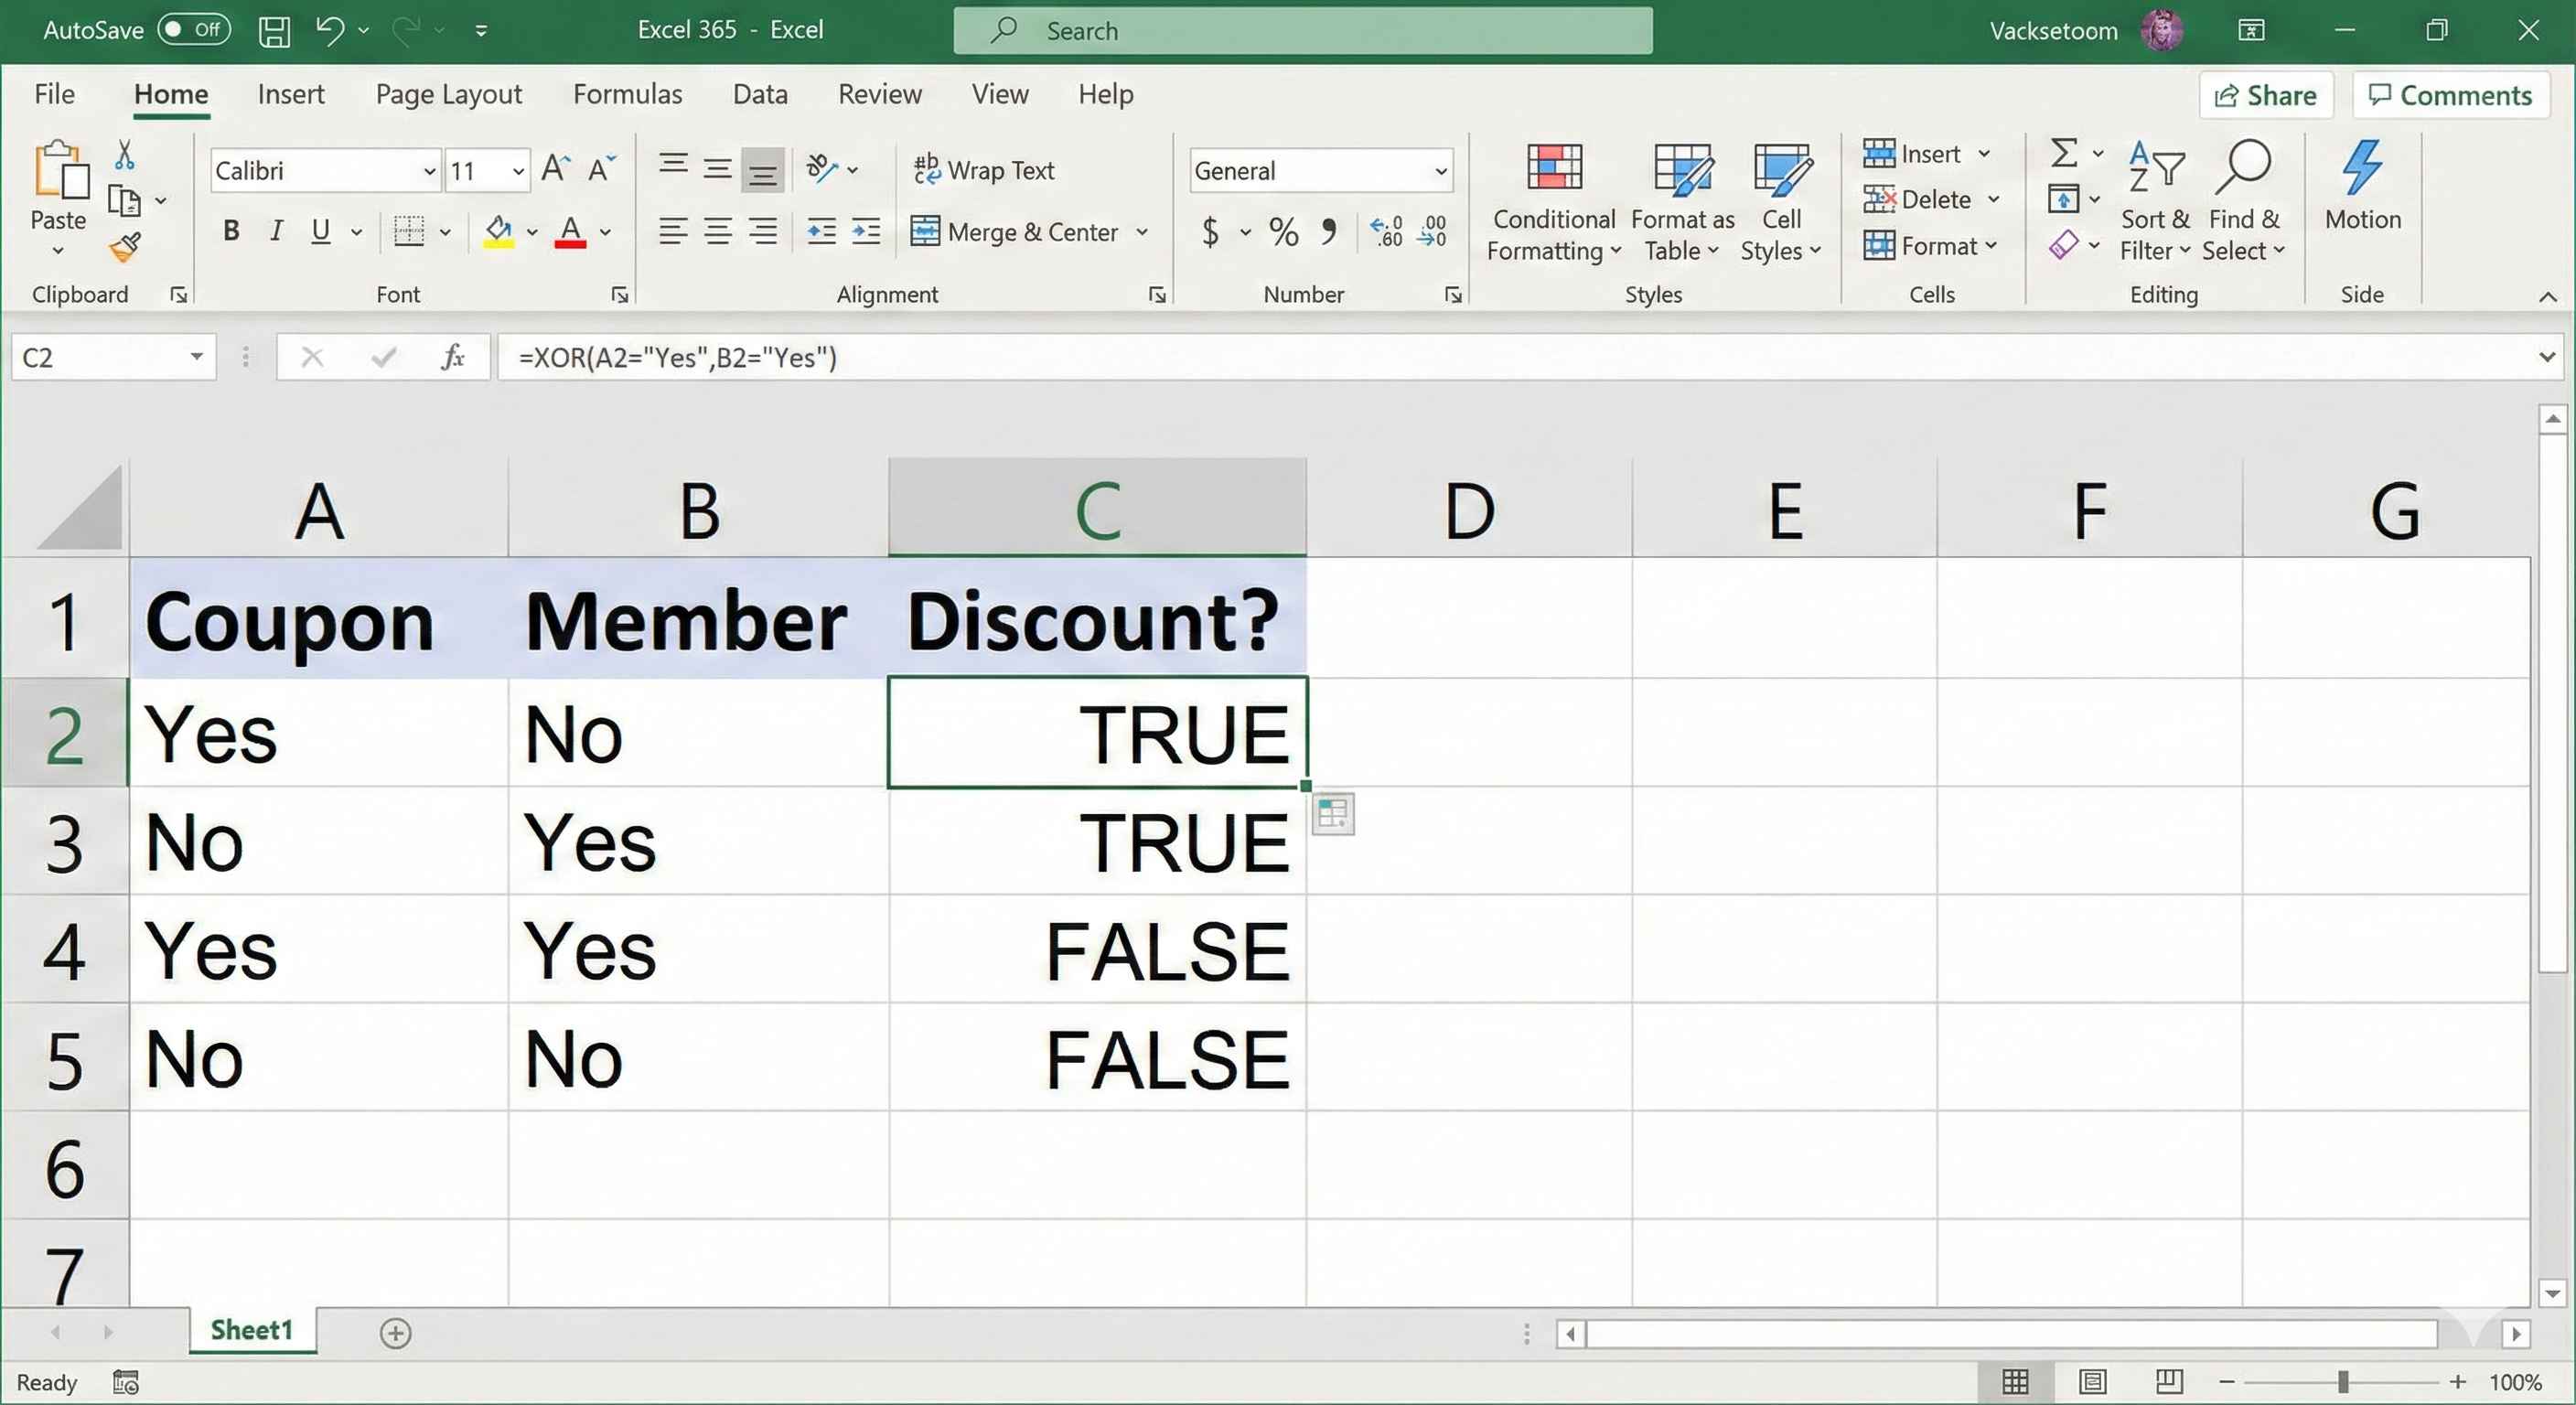Click the Quick Analysis icon near C2

[1332, 814]
